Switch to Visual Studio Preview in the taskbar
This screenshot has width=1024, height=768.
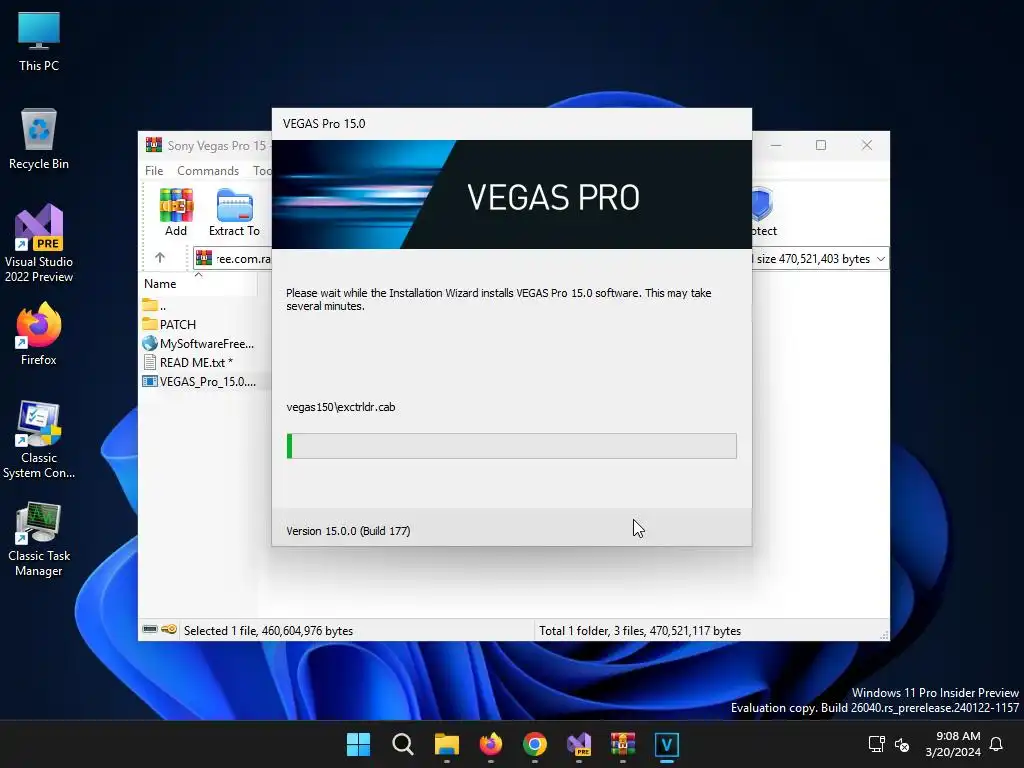579,744
